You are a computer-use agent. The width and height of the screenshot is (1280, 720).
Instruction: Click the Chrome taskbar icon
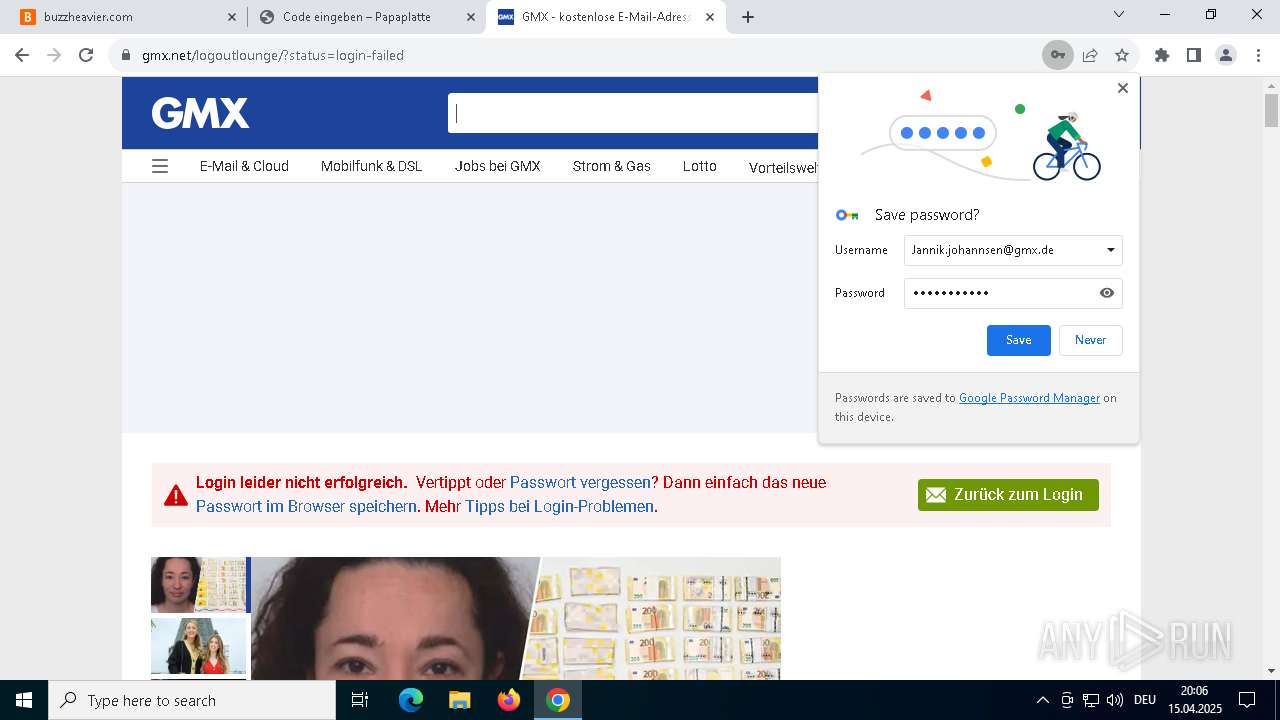coord(558,700)
